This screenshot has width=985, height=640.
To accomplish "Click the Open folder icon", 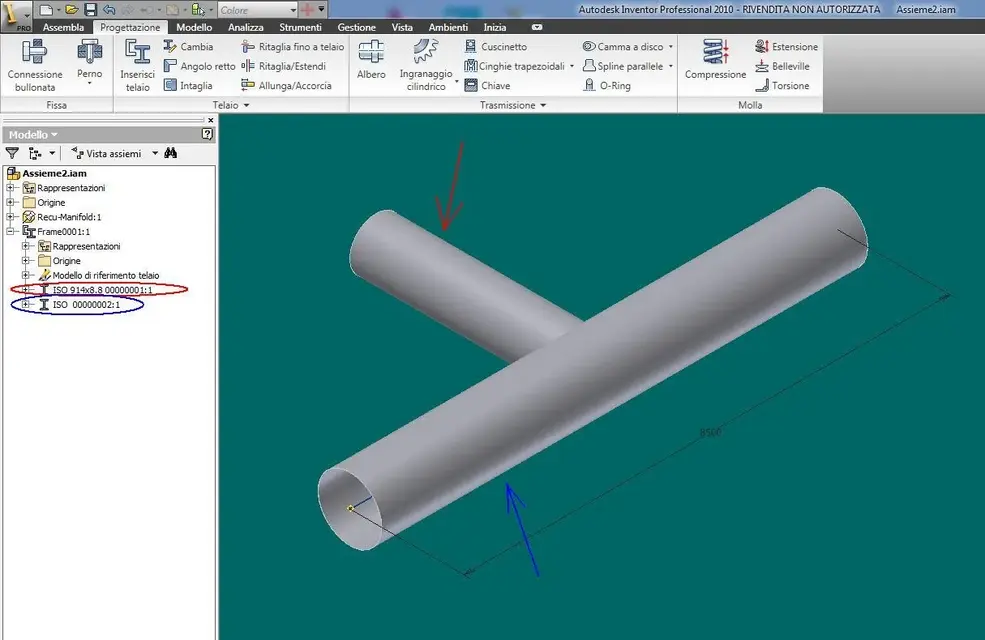I will 72,10.
